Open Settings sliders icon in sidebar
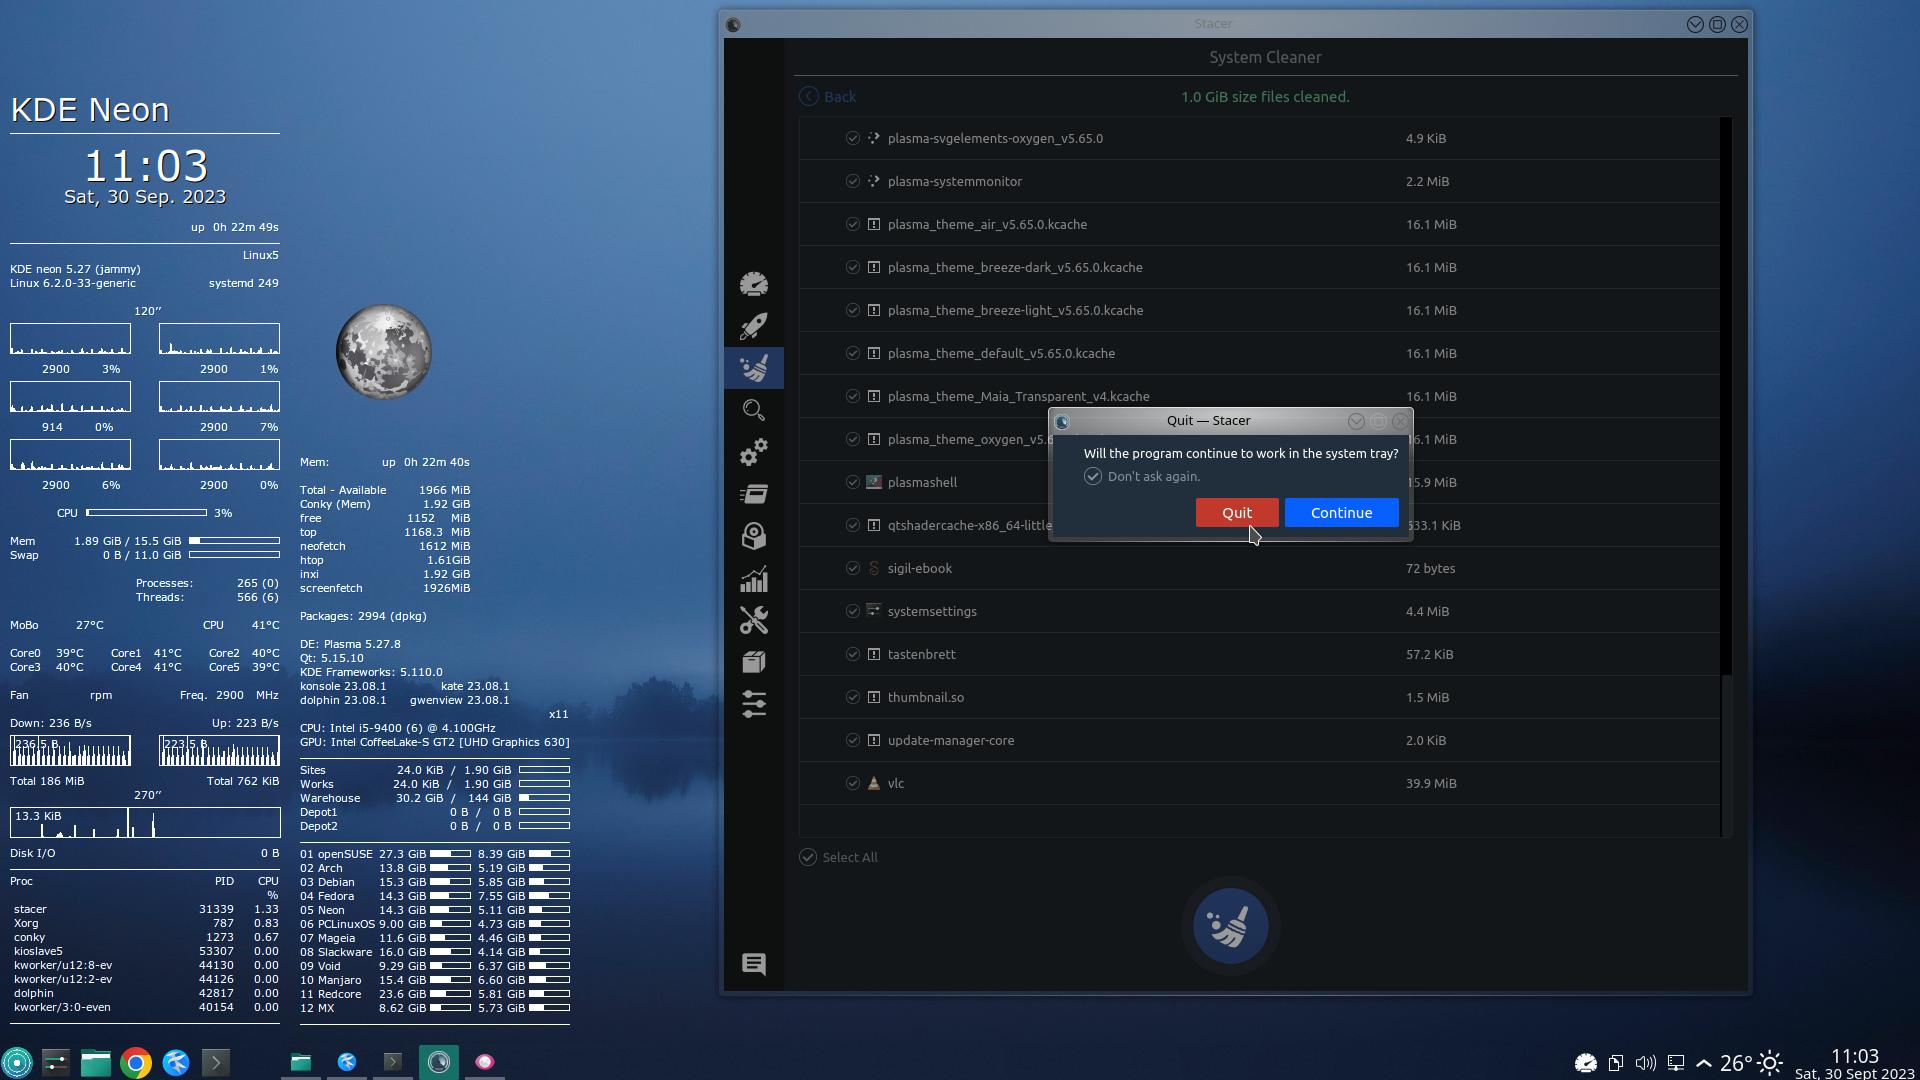1920x1080 pixels. point(754,704)
